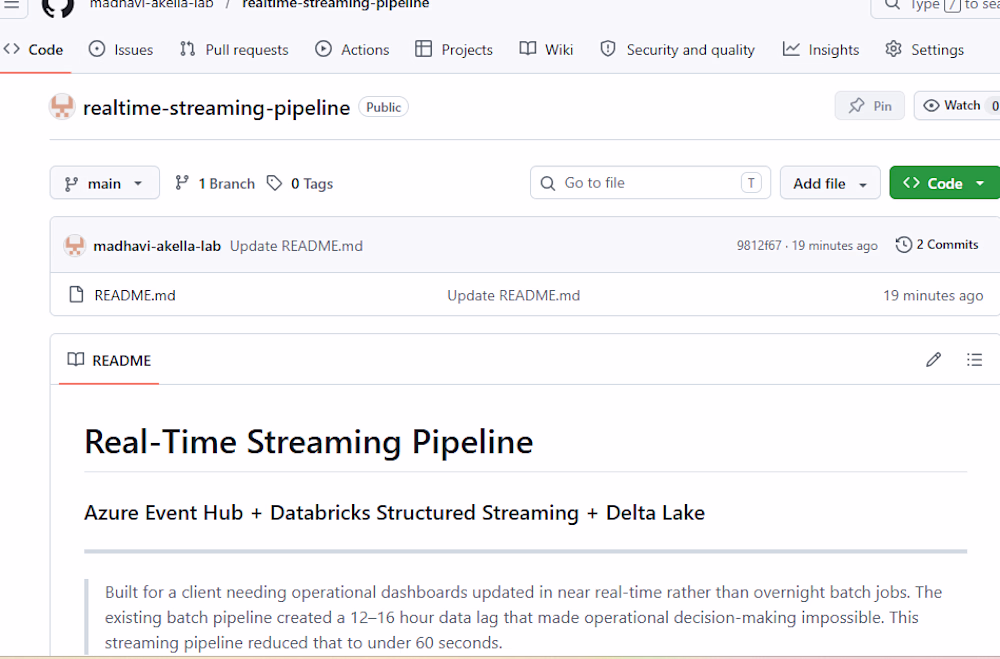
Task: Select the README tab
Action: (x=109, y=360)
